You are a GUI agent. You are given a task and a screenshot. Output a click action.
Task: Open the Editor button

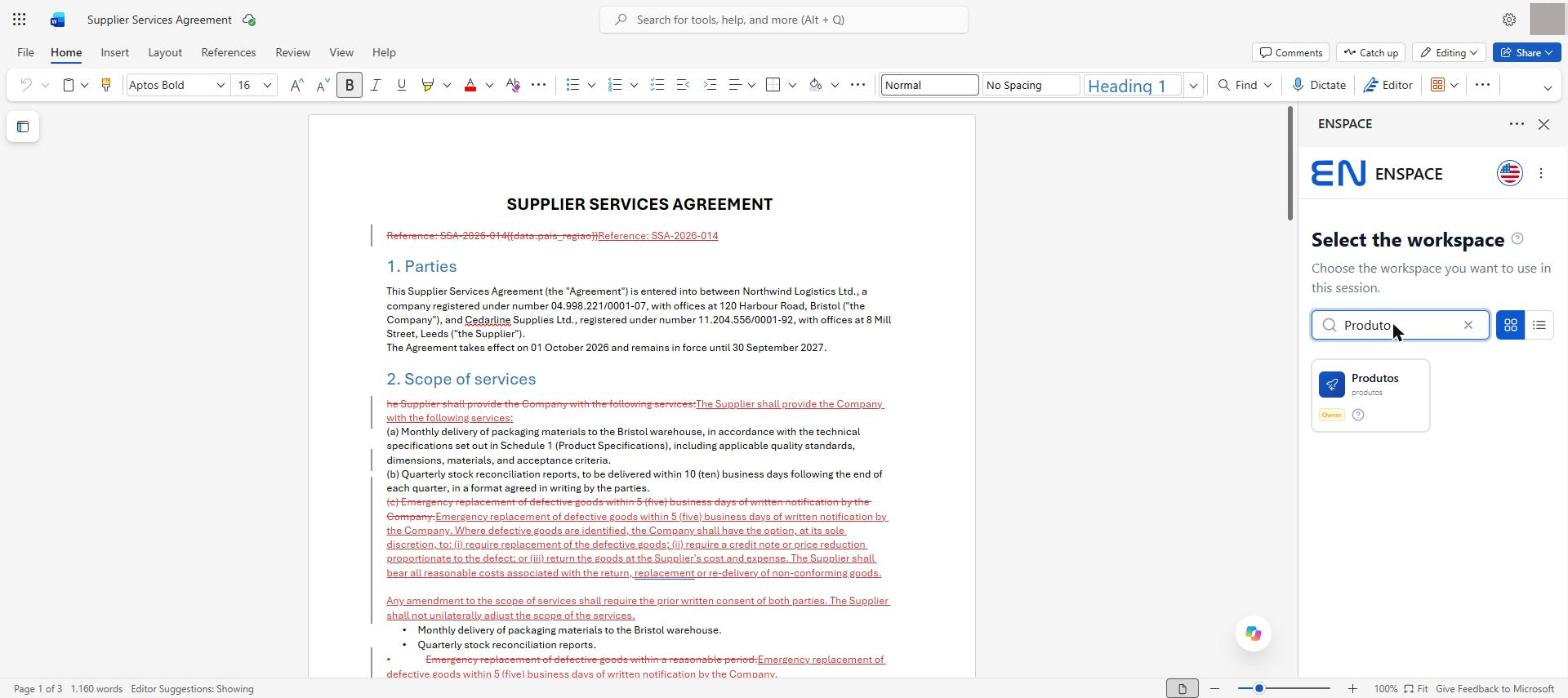point(1388,85)
